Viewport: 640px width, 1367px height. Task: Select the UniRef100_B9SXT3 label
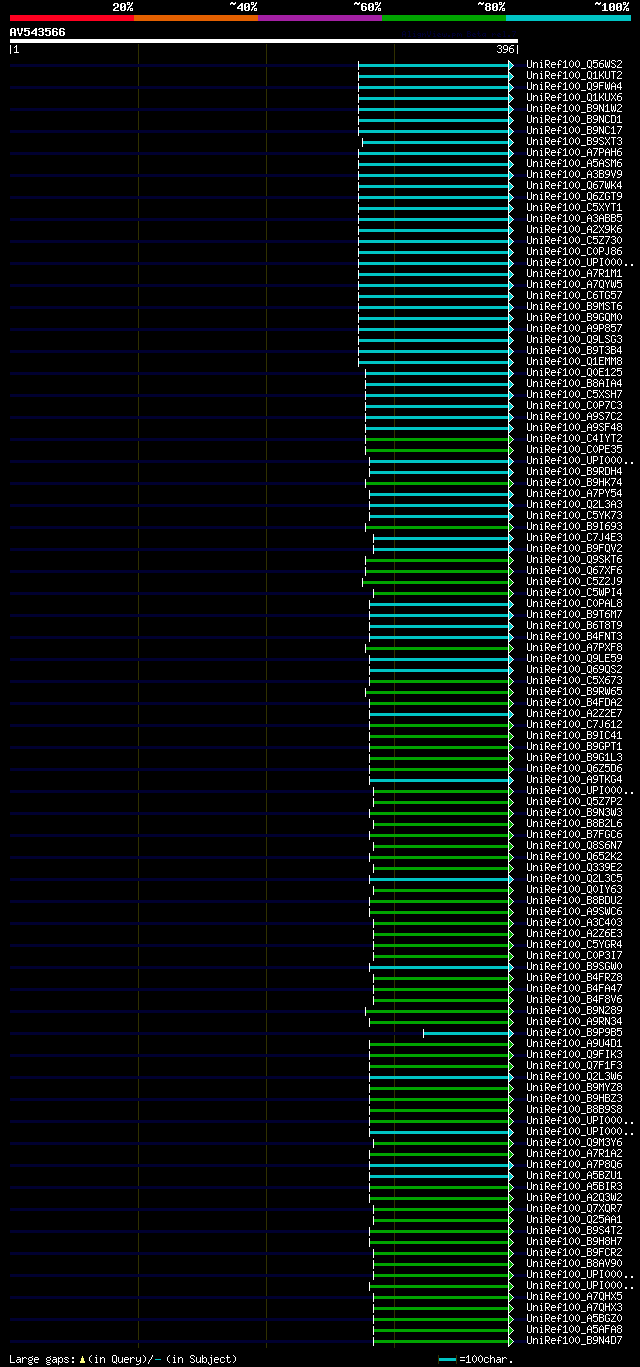[x=574, y=141]
